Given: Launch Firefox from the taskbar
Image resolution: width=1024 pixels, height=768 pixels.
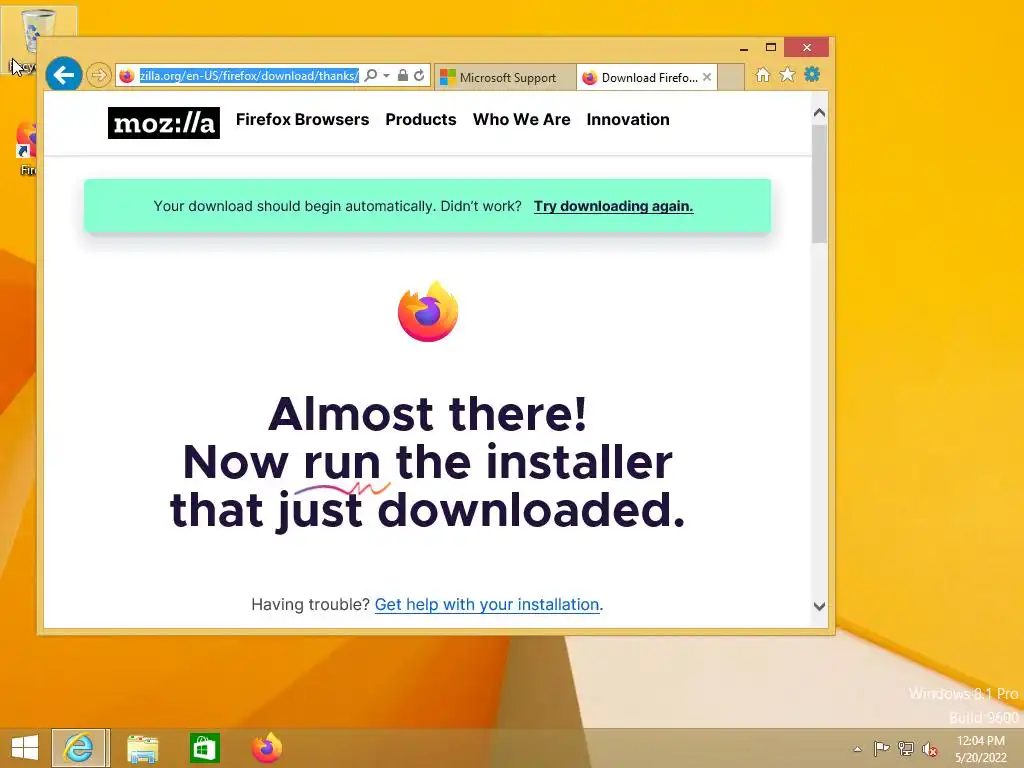Looking at the screenshot, I should point(267,748).
